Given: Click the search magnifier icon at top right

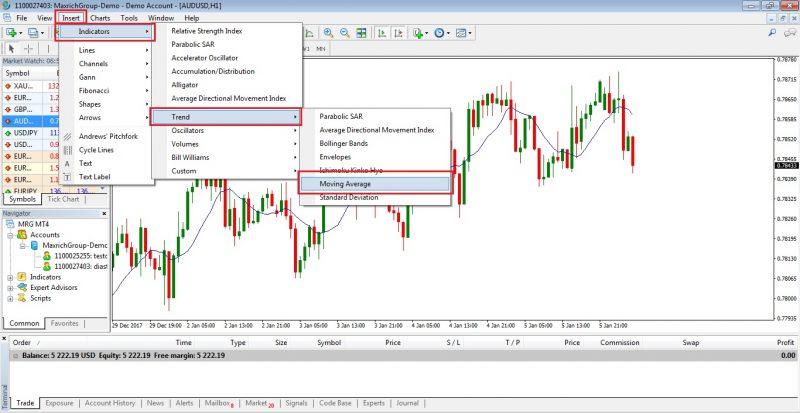Looking at the screenshot, I should pyautogui.click(x=772, y=33).
